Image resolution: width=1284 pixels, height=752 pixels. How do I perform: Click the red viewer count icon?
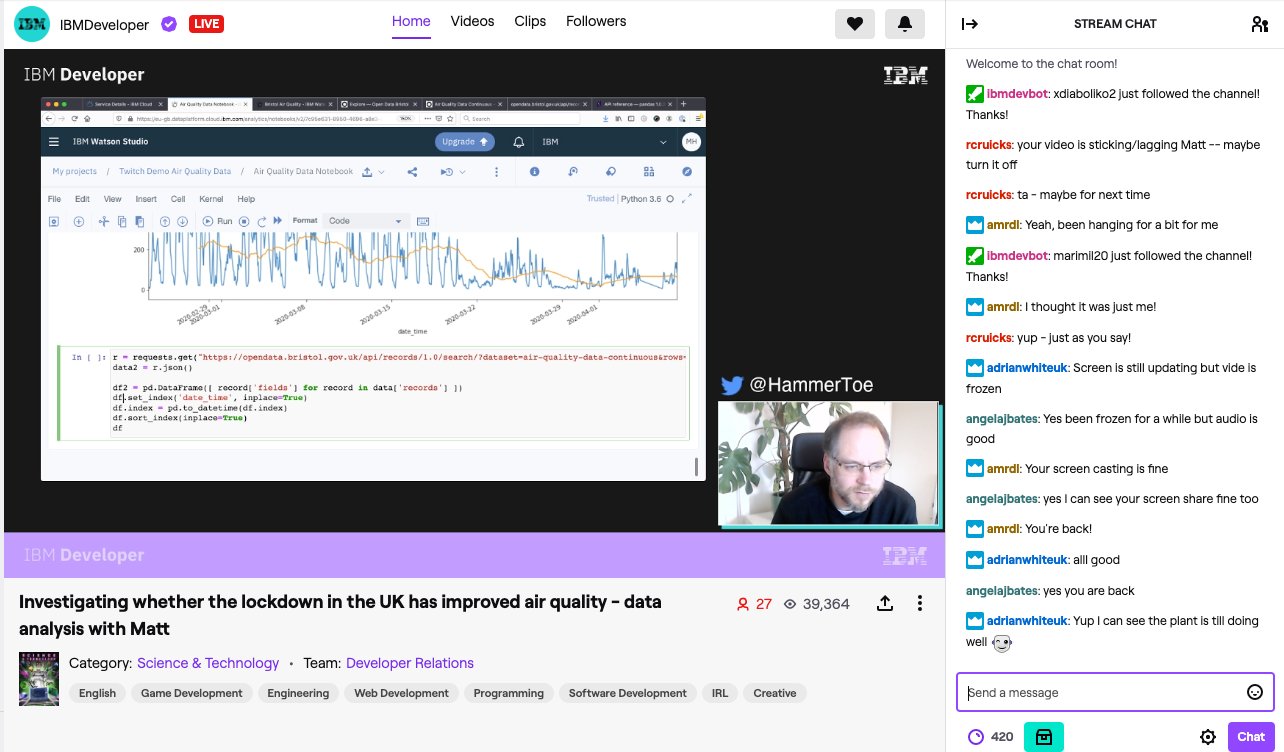coord(743,604)
